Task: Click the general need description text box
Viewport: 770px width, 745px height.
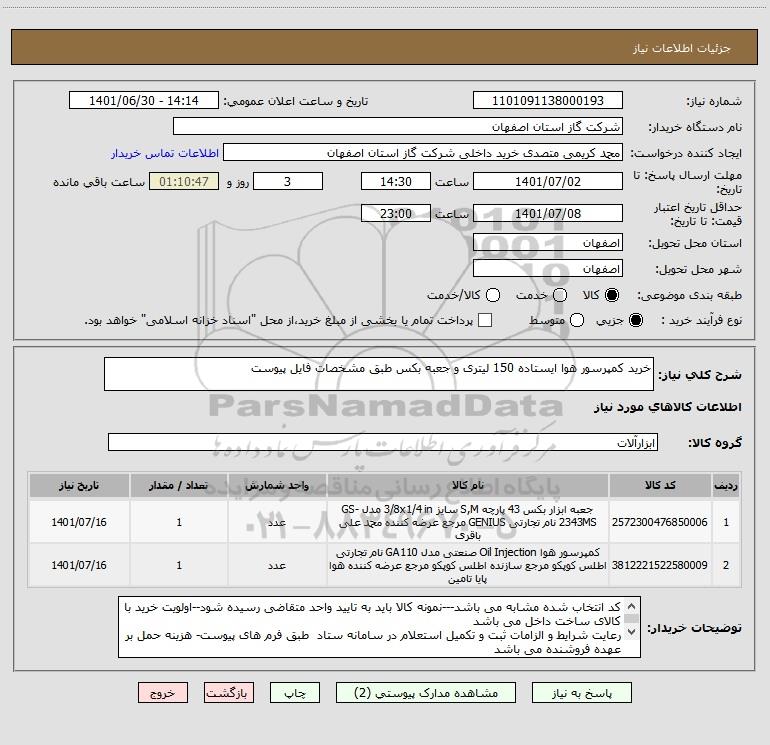Action: 379,374
